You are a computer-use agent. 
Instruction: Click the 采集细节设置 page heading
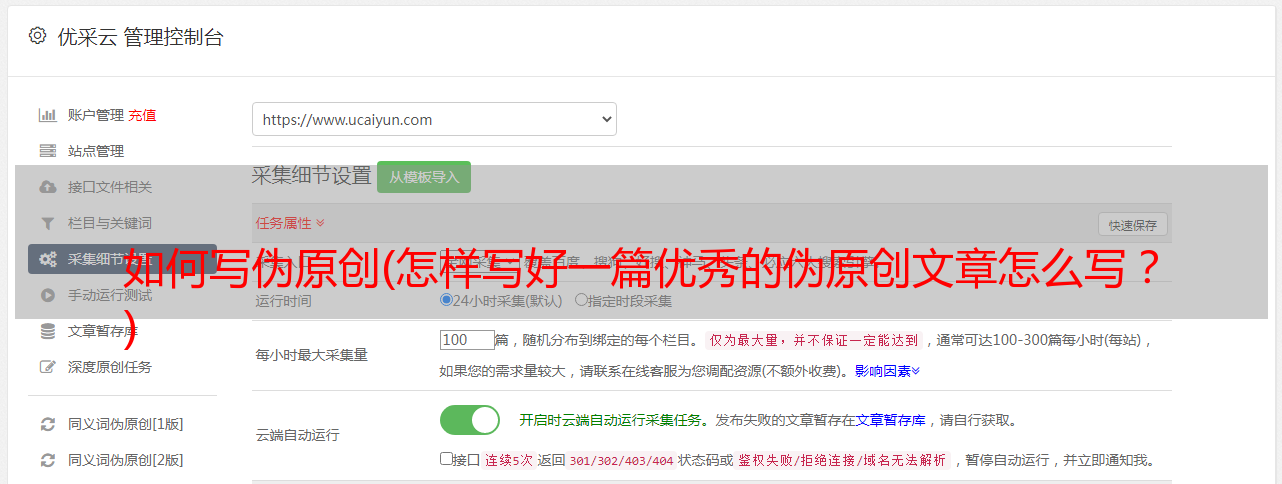click(312, 176)
